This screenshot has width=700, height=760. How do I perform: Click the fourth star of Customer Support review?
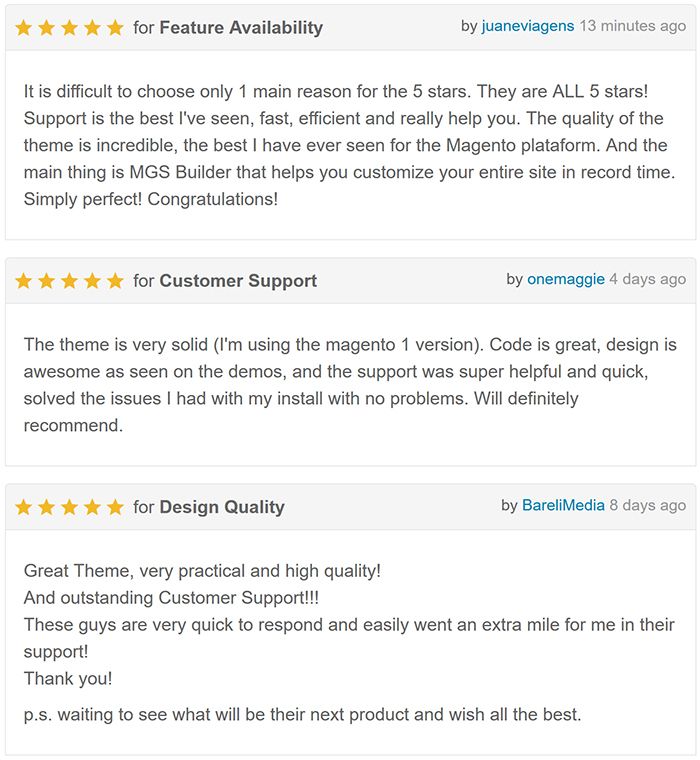[x=92, y=281]
